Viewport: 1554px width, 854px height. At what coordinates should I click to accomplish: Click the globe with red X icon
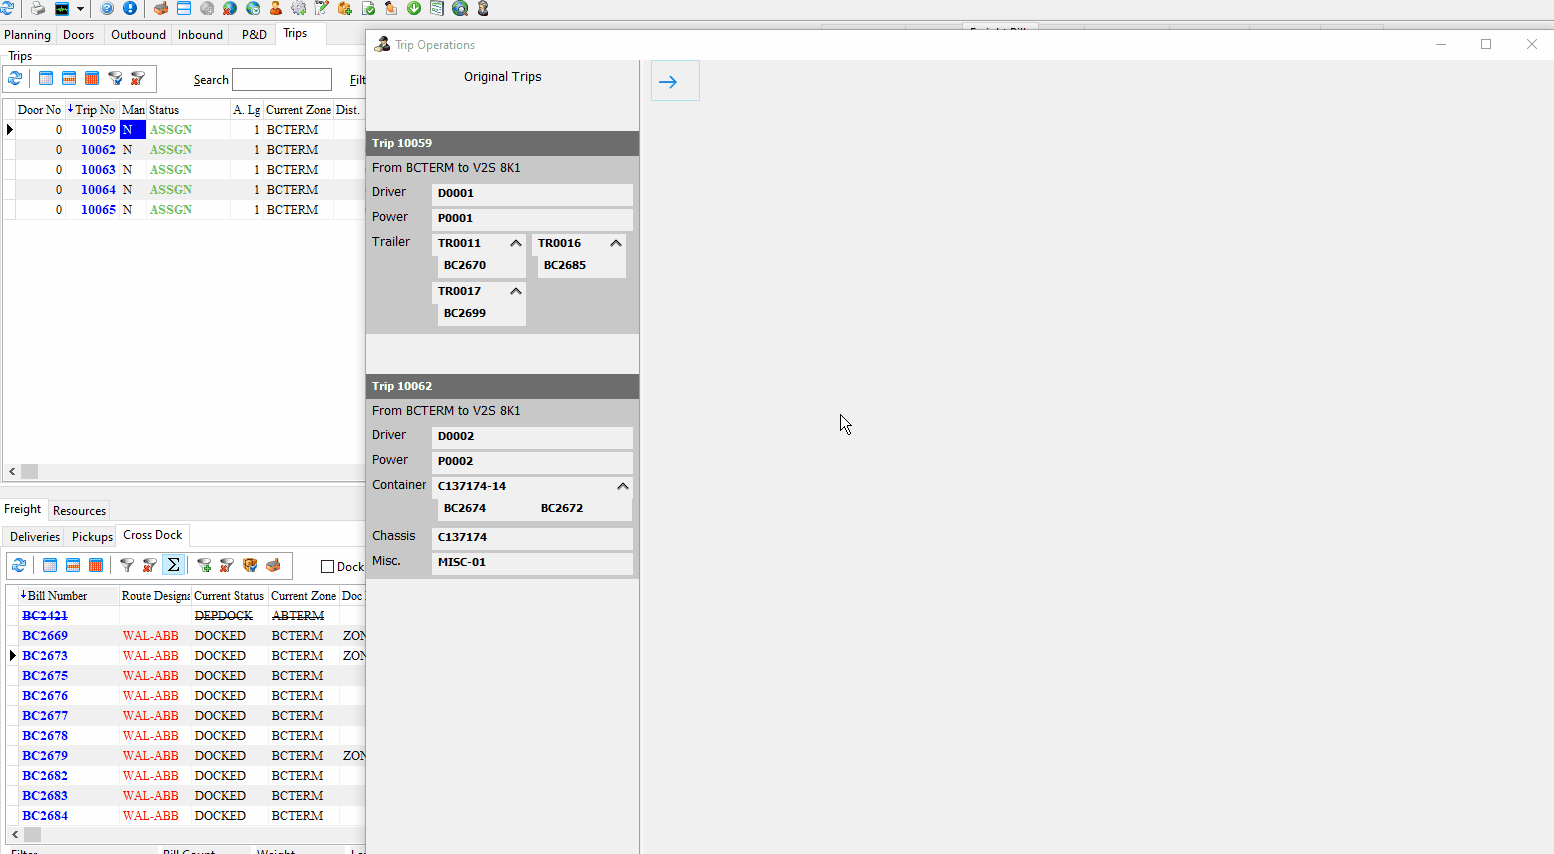(229, 8)
